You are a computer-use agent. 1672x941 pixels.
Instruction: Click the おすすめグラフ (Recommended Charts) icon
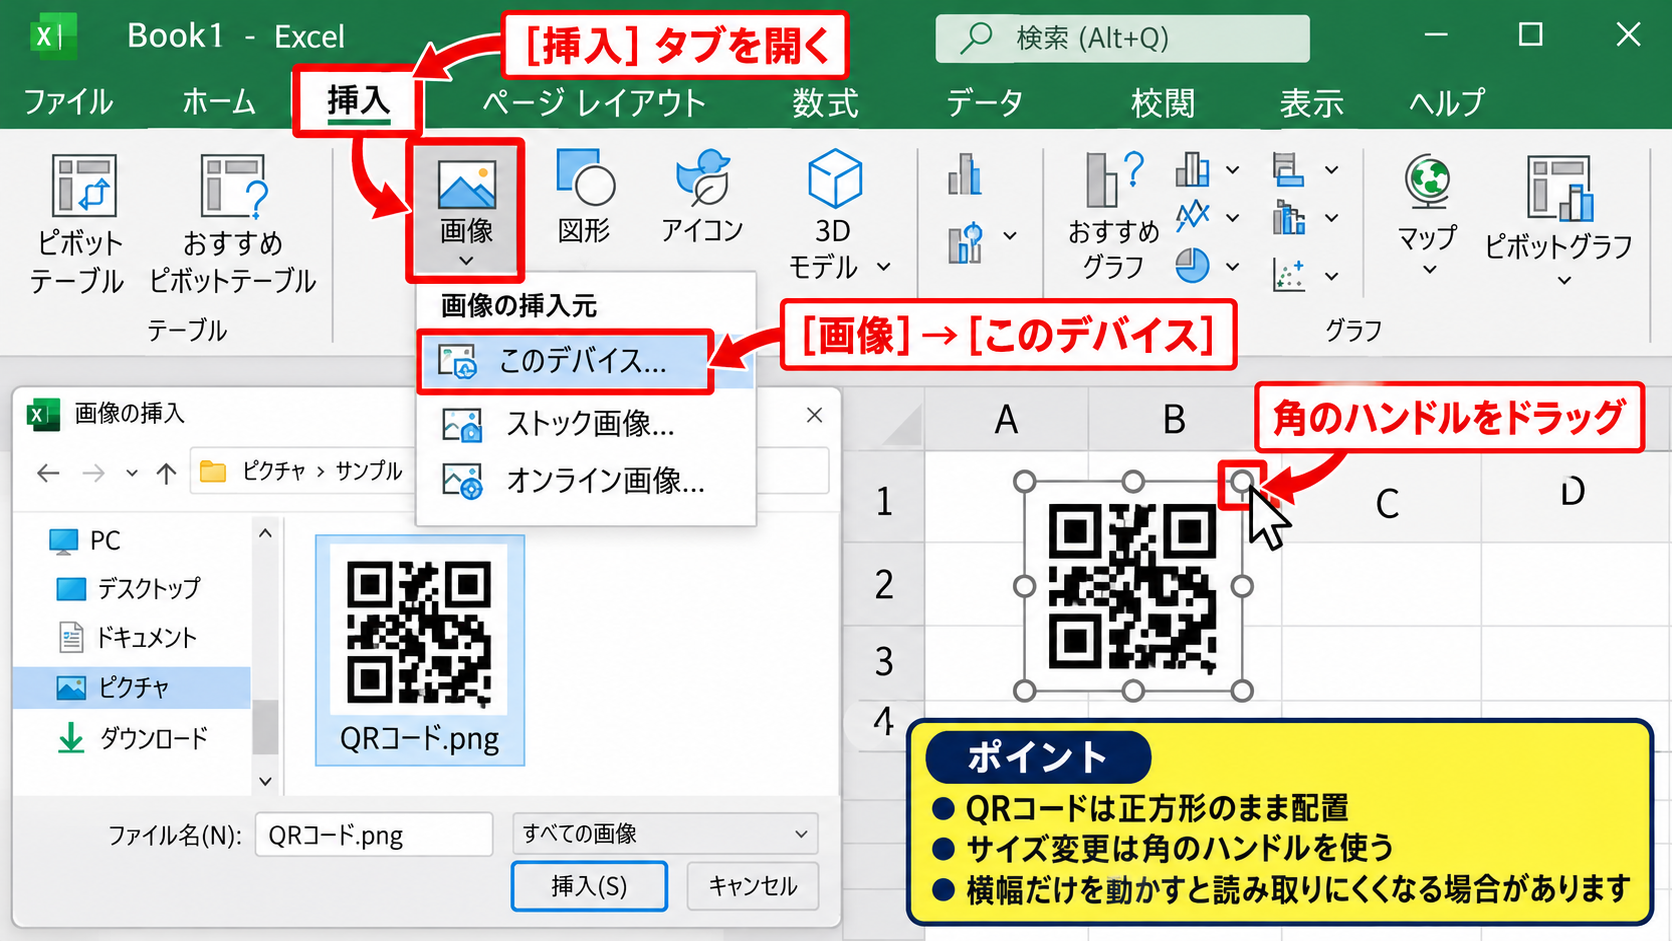(1113, 180)
